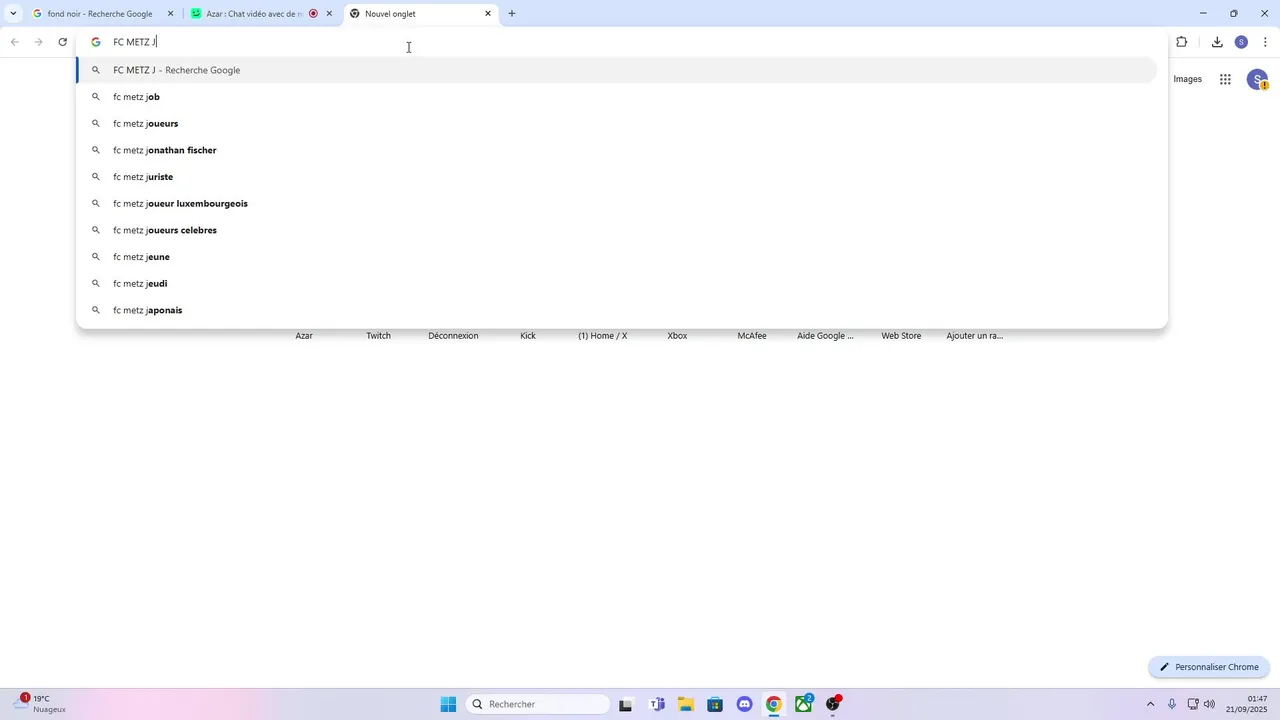
Task: Select suggestion 'fc metz jeudi'
Action: click(617, 284)
